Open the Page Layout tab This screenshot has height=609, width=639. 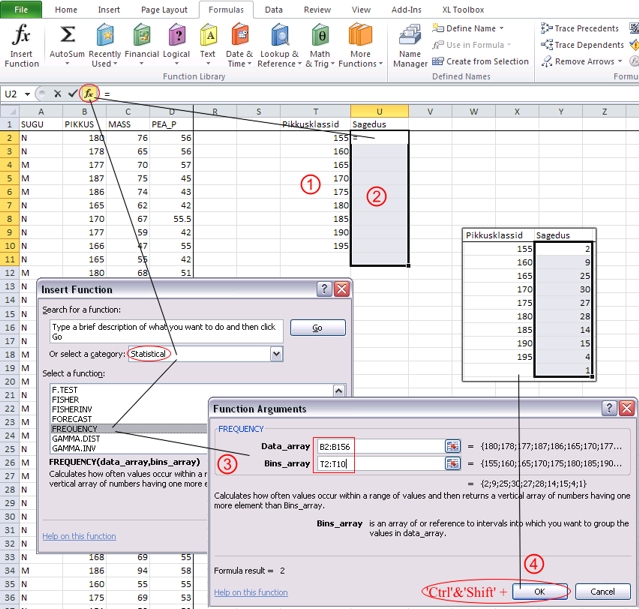click(163, 9)
